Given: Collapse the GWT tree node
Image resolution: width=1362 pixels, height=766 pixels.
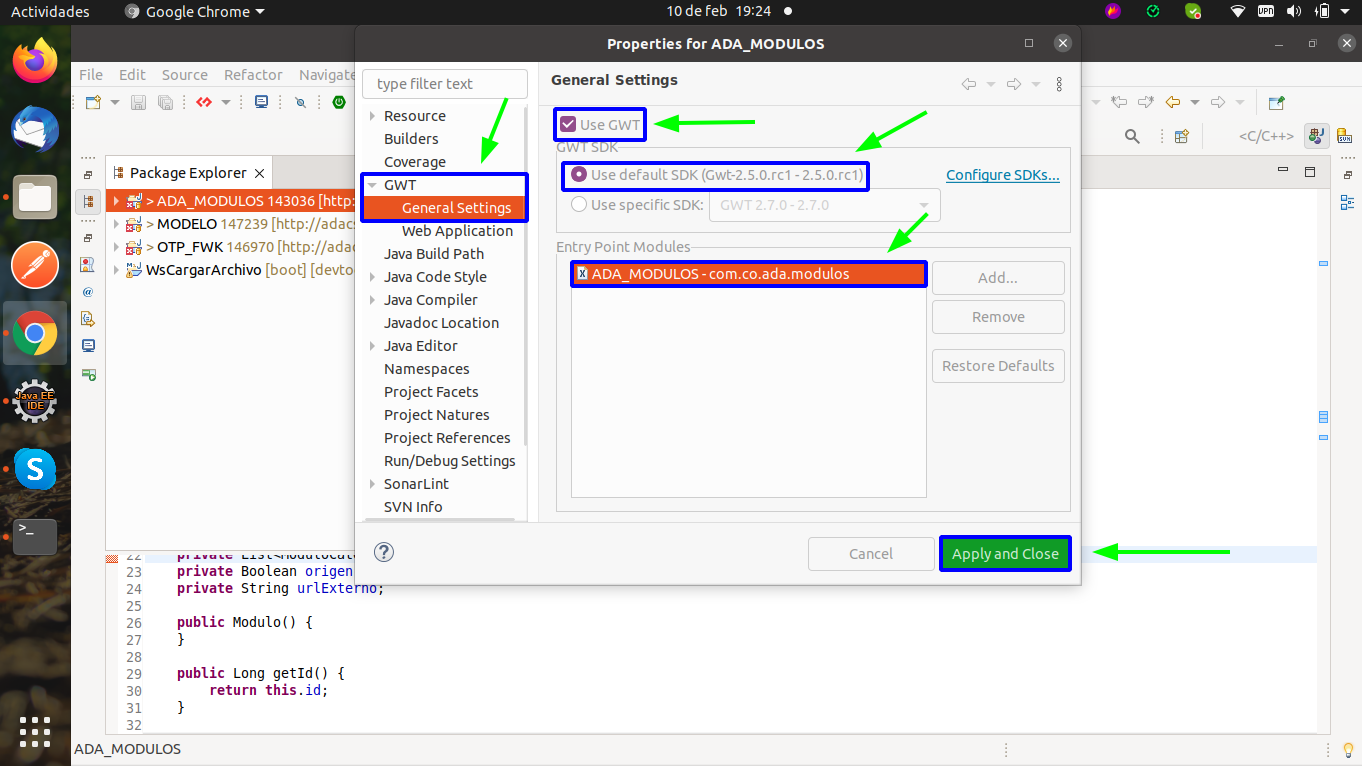Looking at the screenshot, I should click(372, 185).
